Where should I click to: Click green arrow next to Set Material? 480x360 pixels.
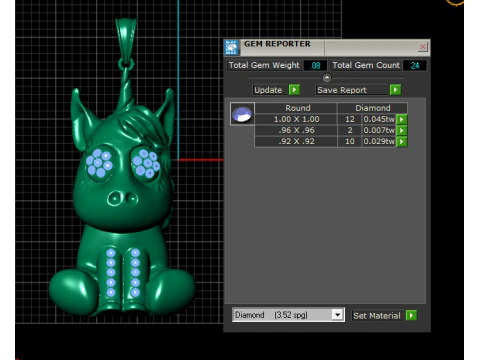click(x=411, y=315)
